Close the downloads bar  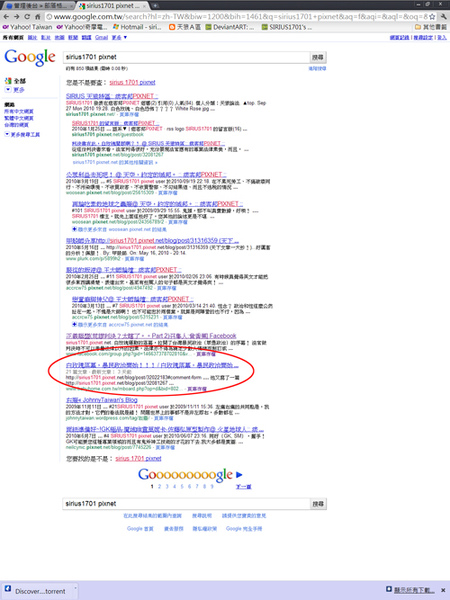pos(443,590)
